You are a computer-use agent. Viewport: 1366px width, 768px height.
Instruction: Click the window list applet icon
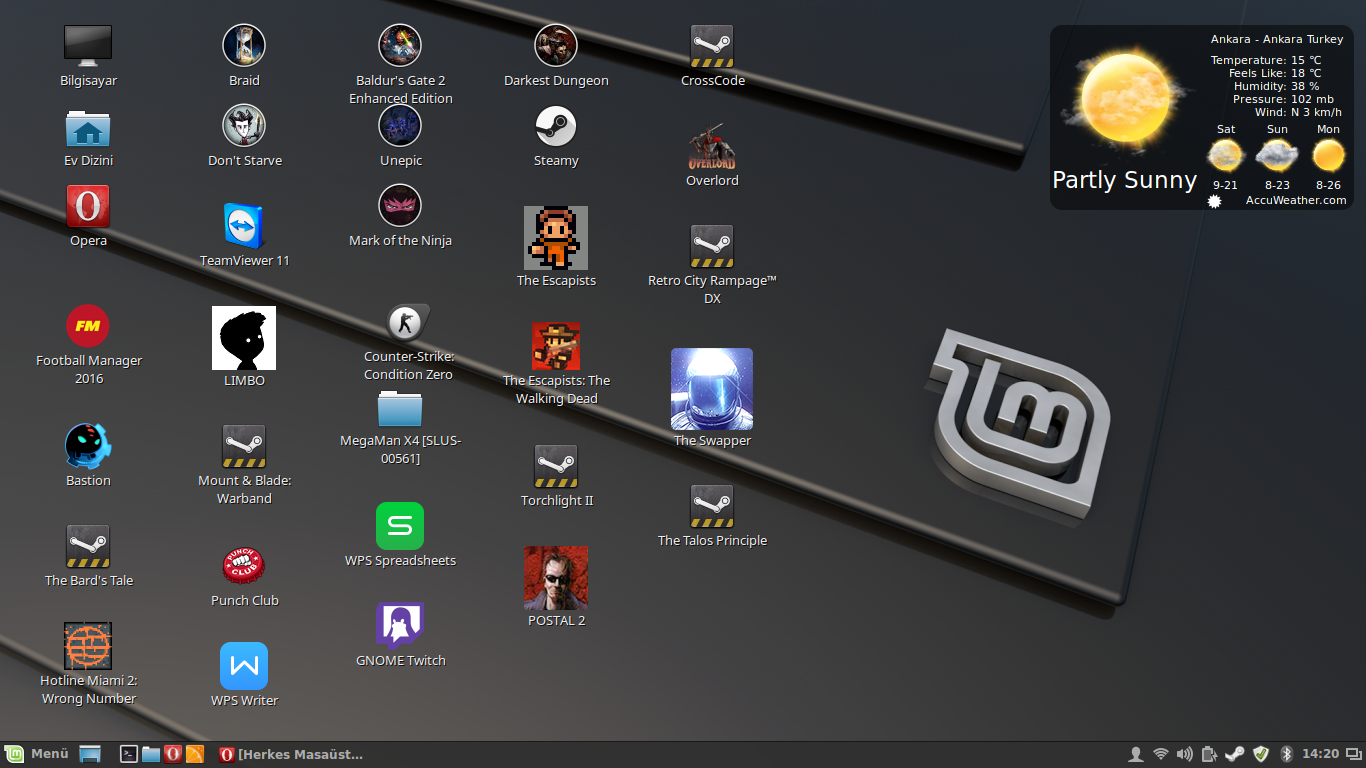1354,754
